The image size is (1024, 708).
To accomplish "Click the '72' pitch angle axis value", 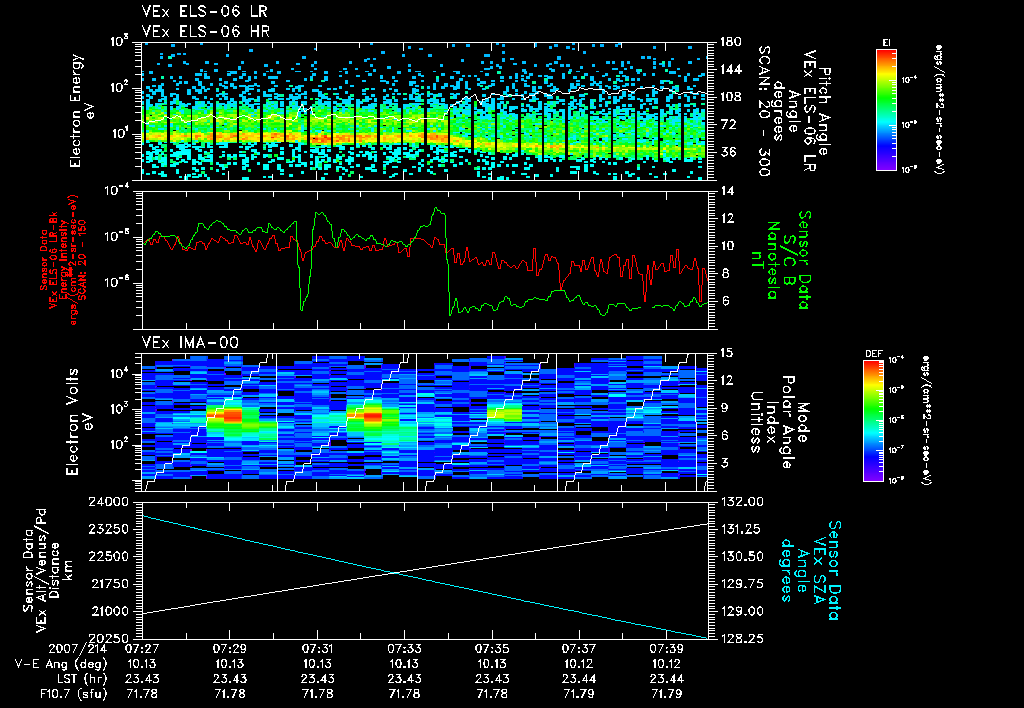I will coord(727,125).
